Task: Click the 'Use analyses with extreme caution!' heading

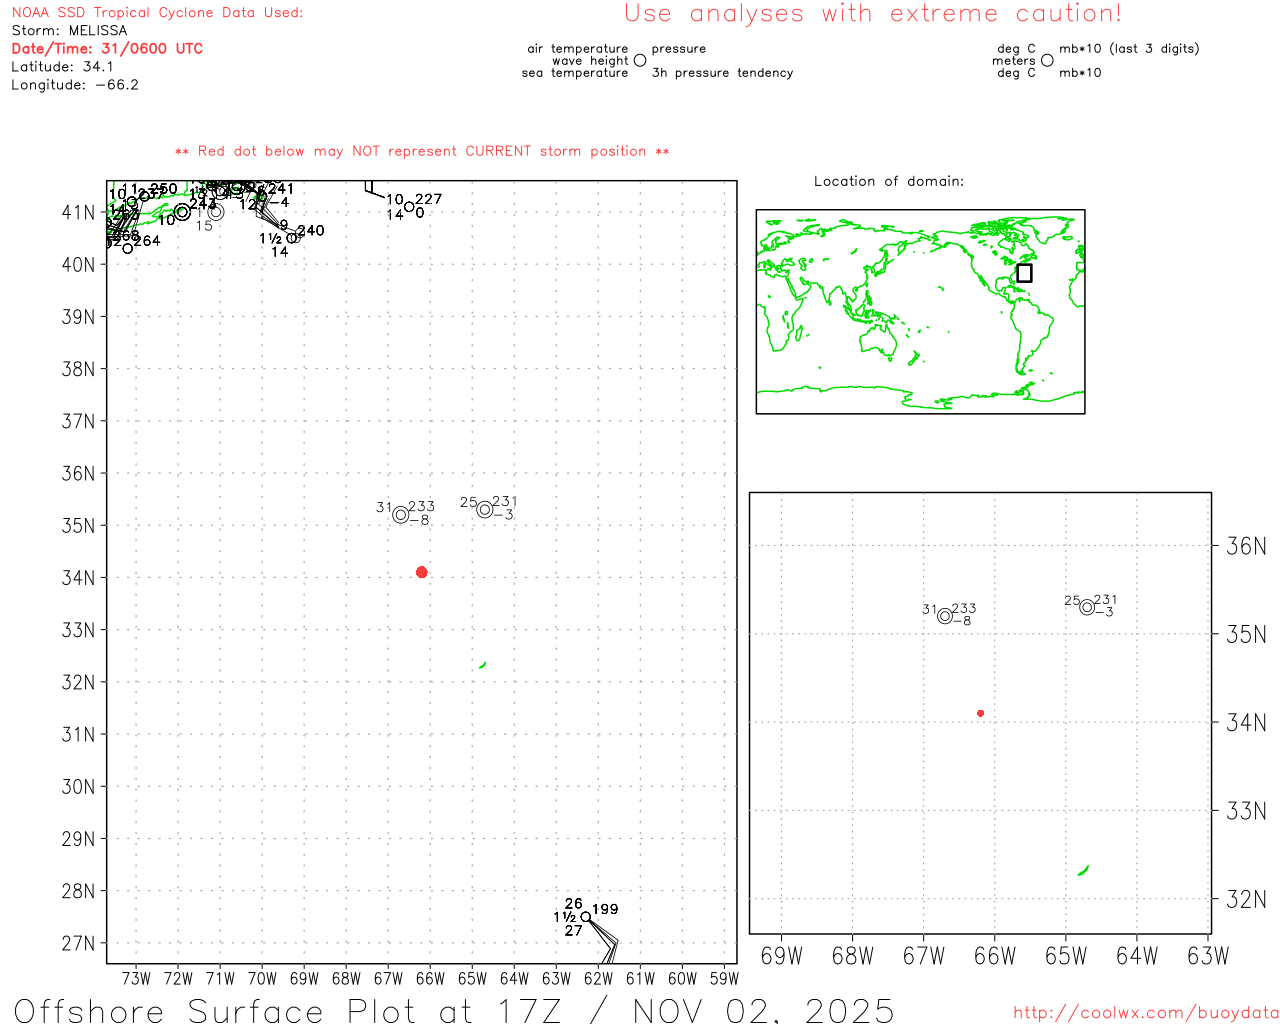Action: [x=873, y=14]
